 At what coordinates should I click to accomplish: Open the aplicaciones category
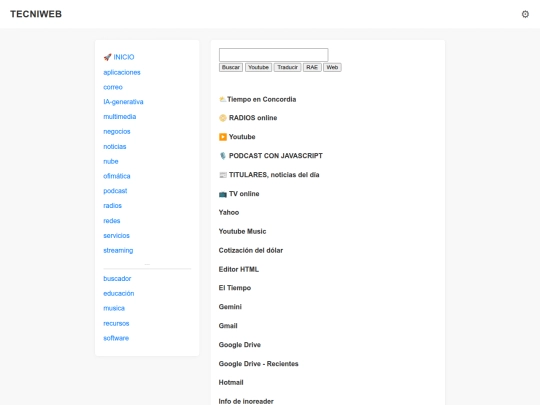[122, 72]
